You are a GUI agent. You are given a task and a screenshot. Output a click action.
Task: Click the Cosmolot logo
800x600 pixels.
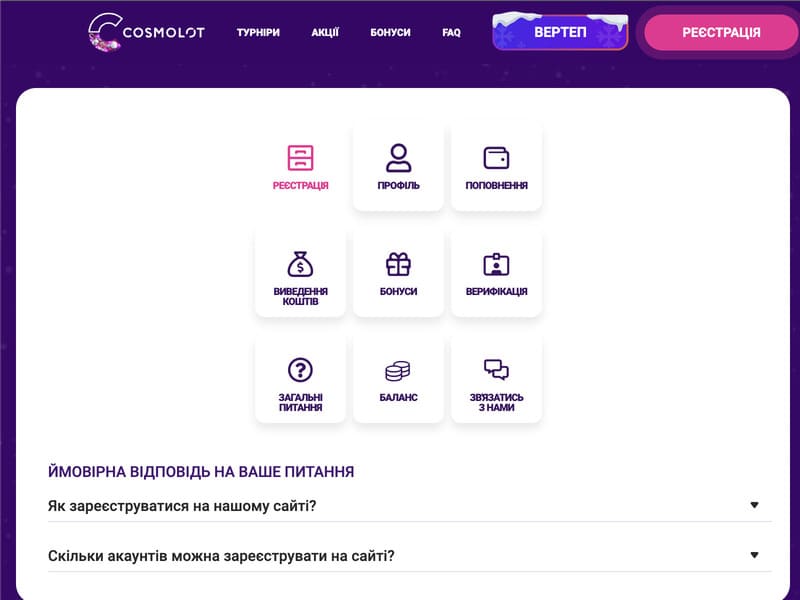(145, 32)
